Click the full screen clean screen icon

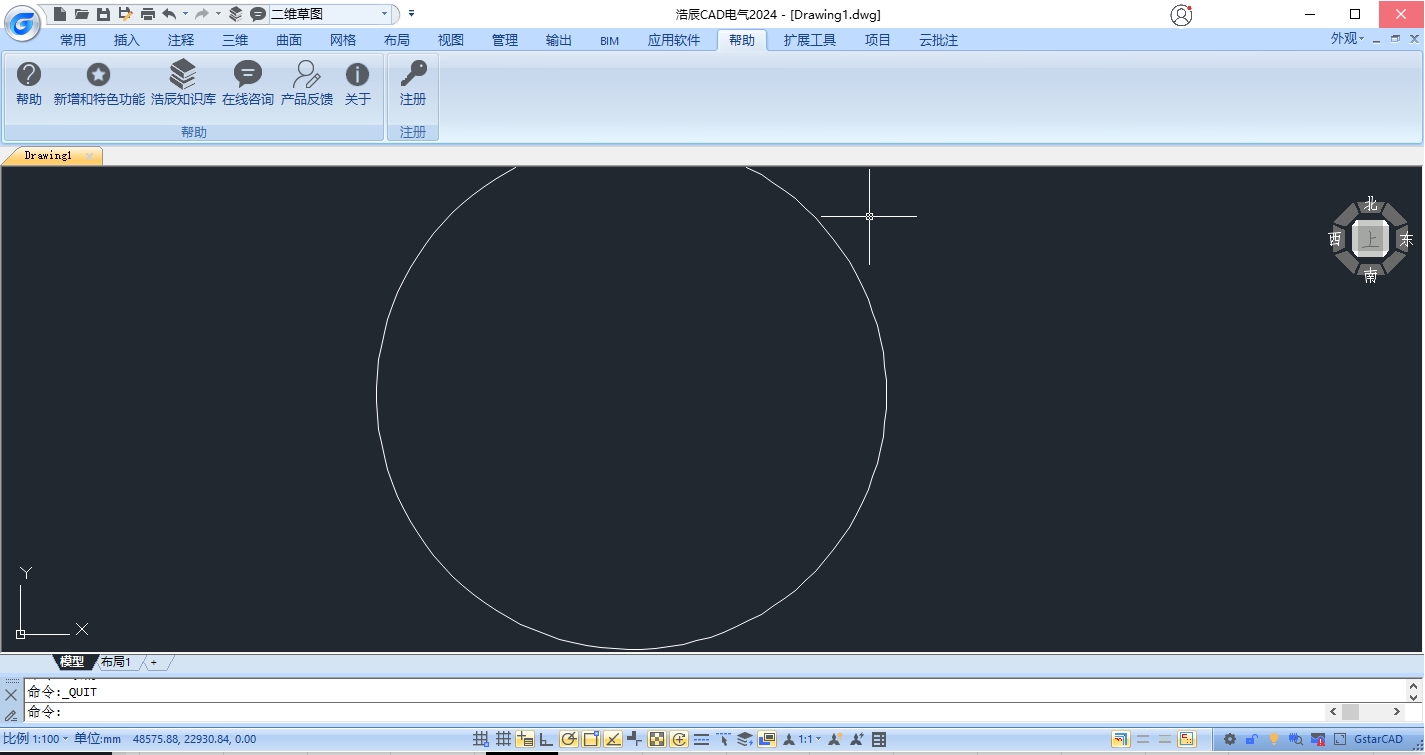1340,739
